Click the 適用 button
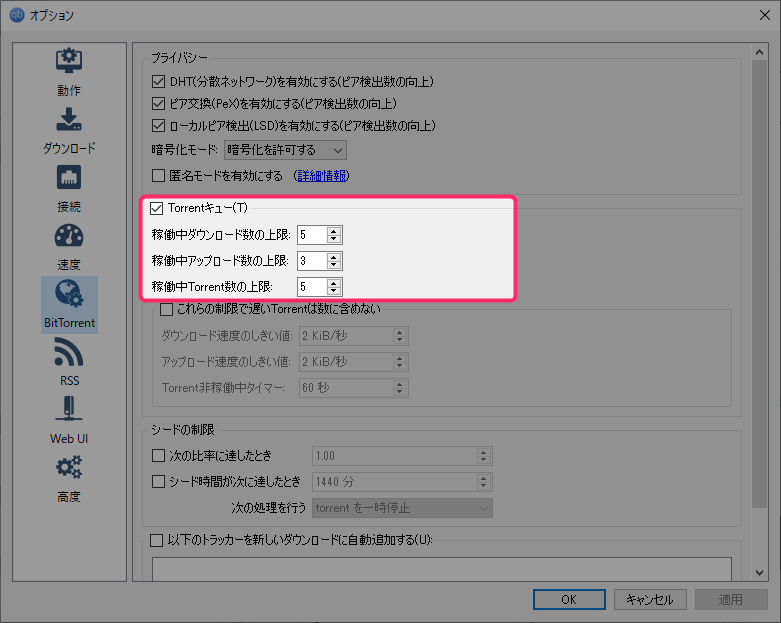 (x=731, y=600)
